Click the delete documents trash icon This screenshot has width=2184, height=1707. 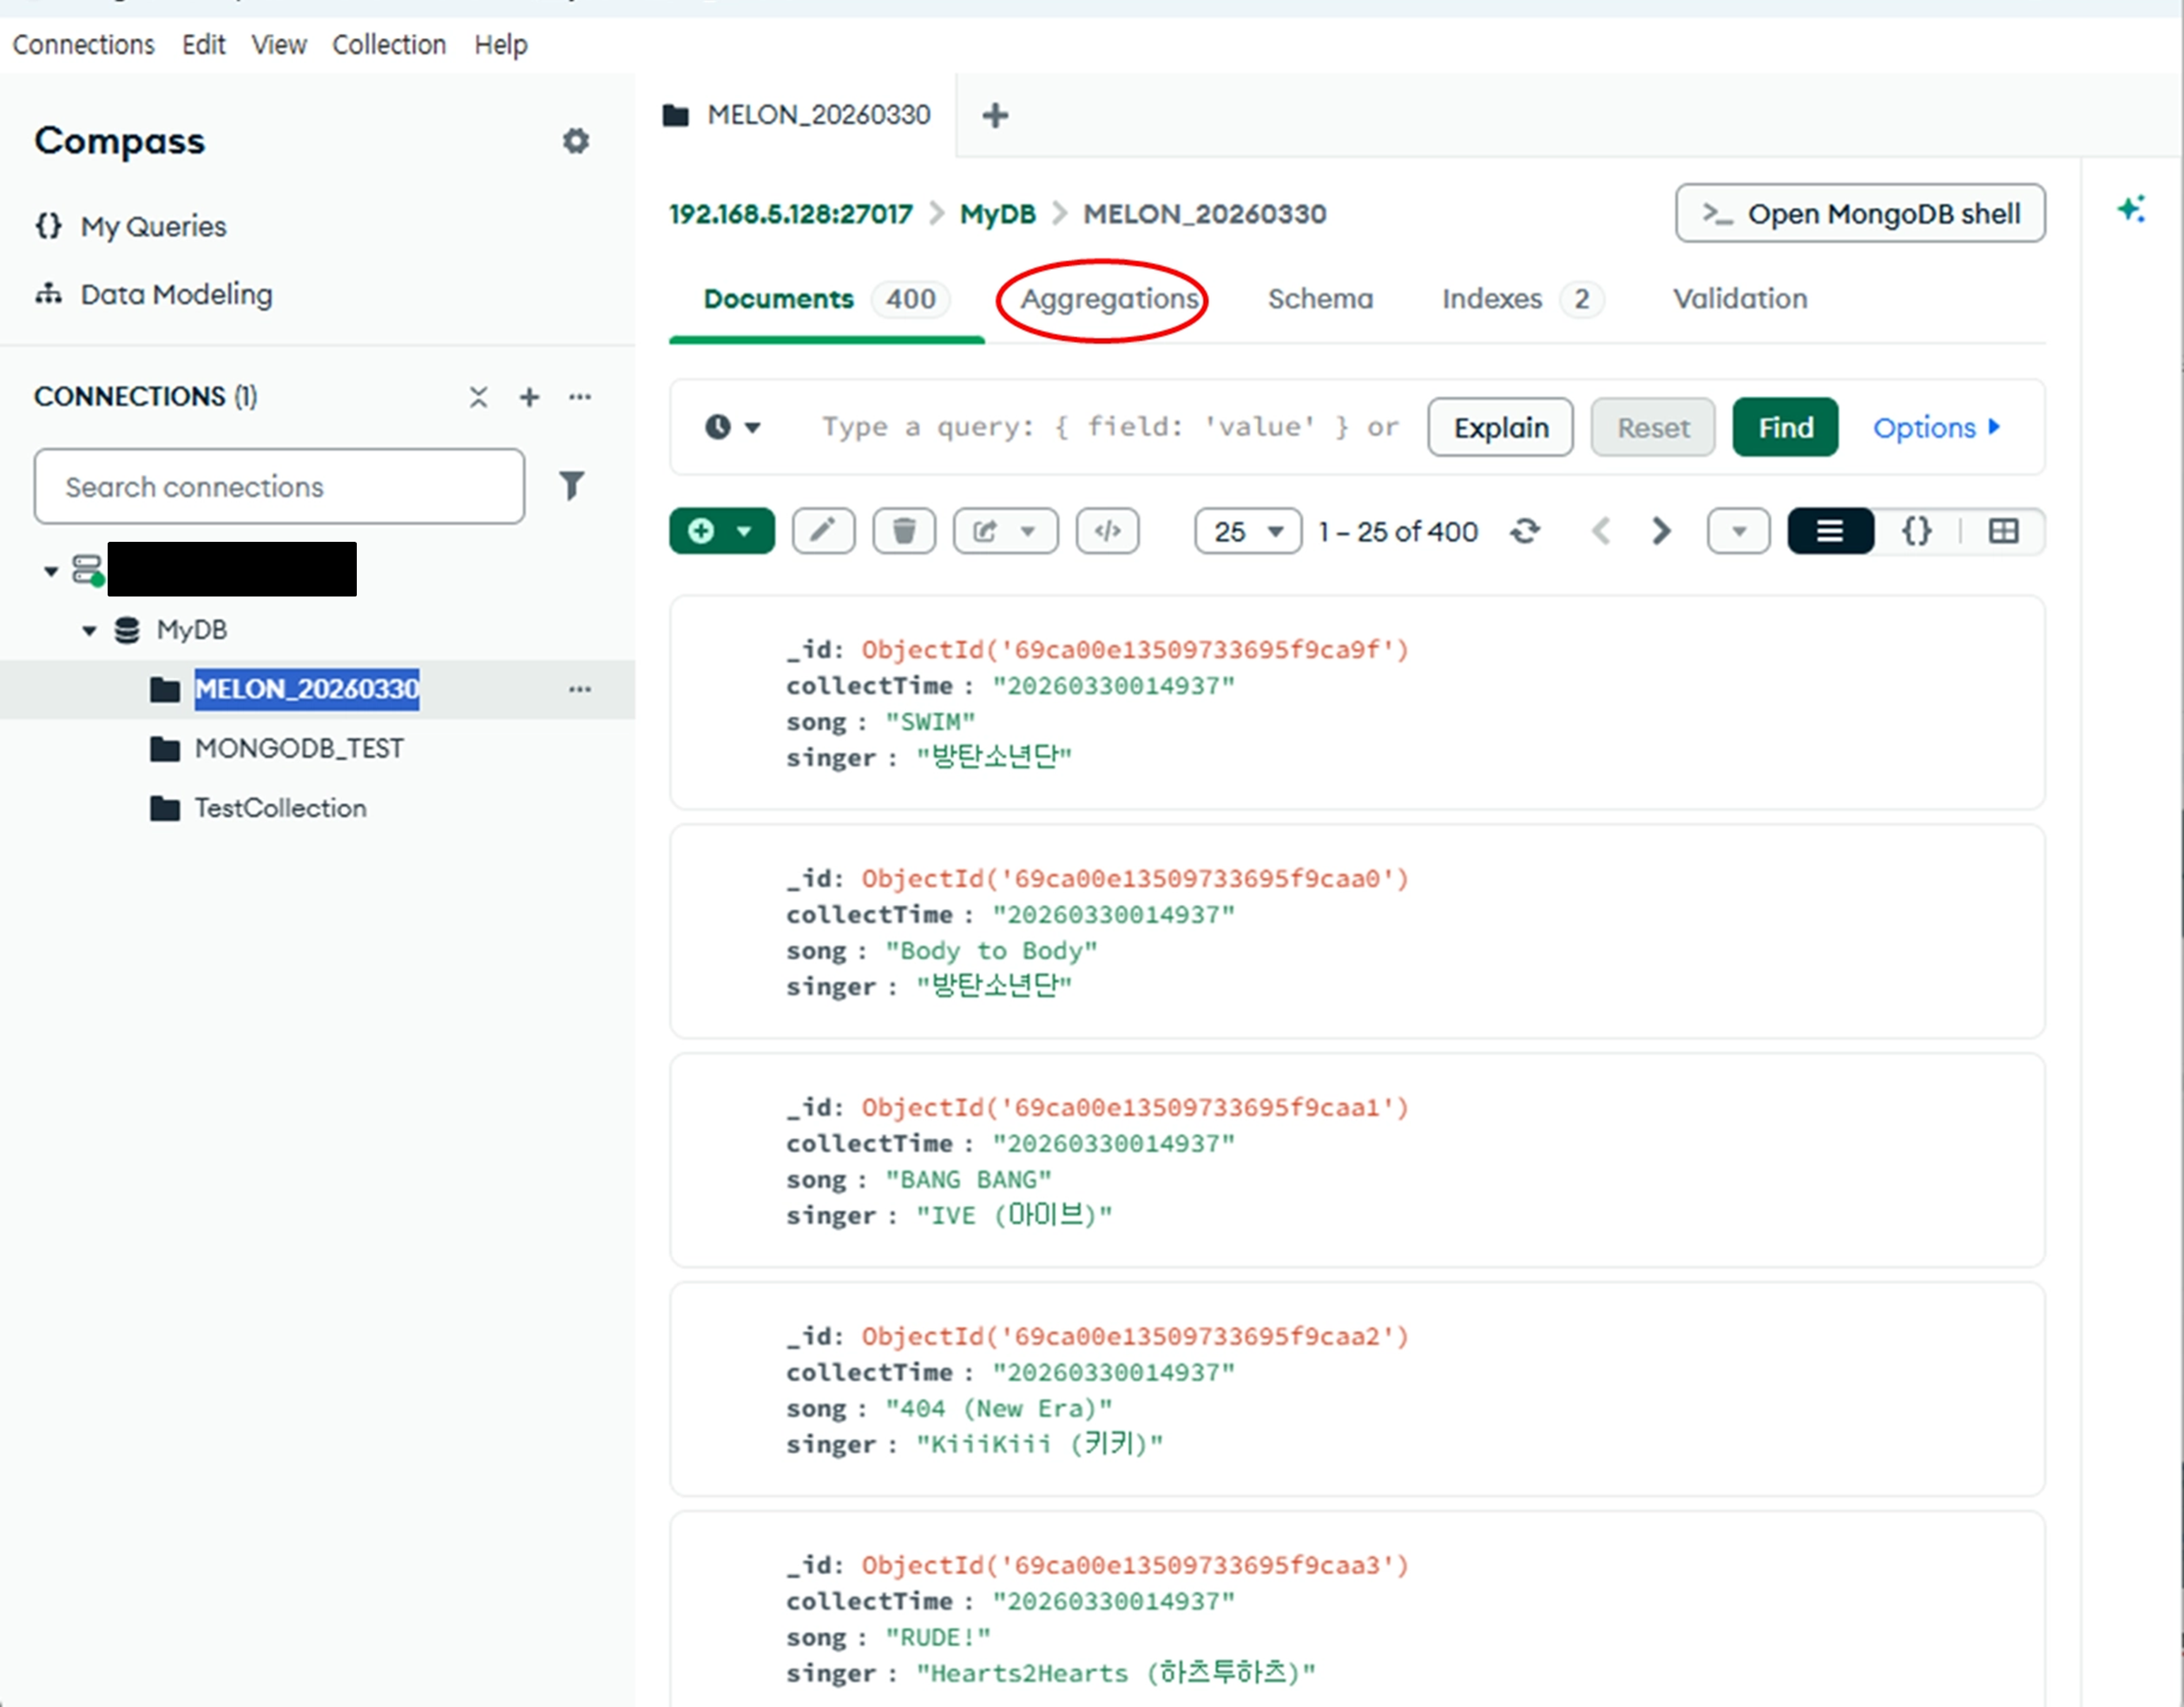(x=903, y=530)
